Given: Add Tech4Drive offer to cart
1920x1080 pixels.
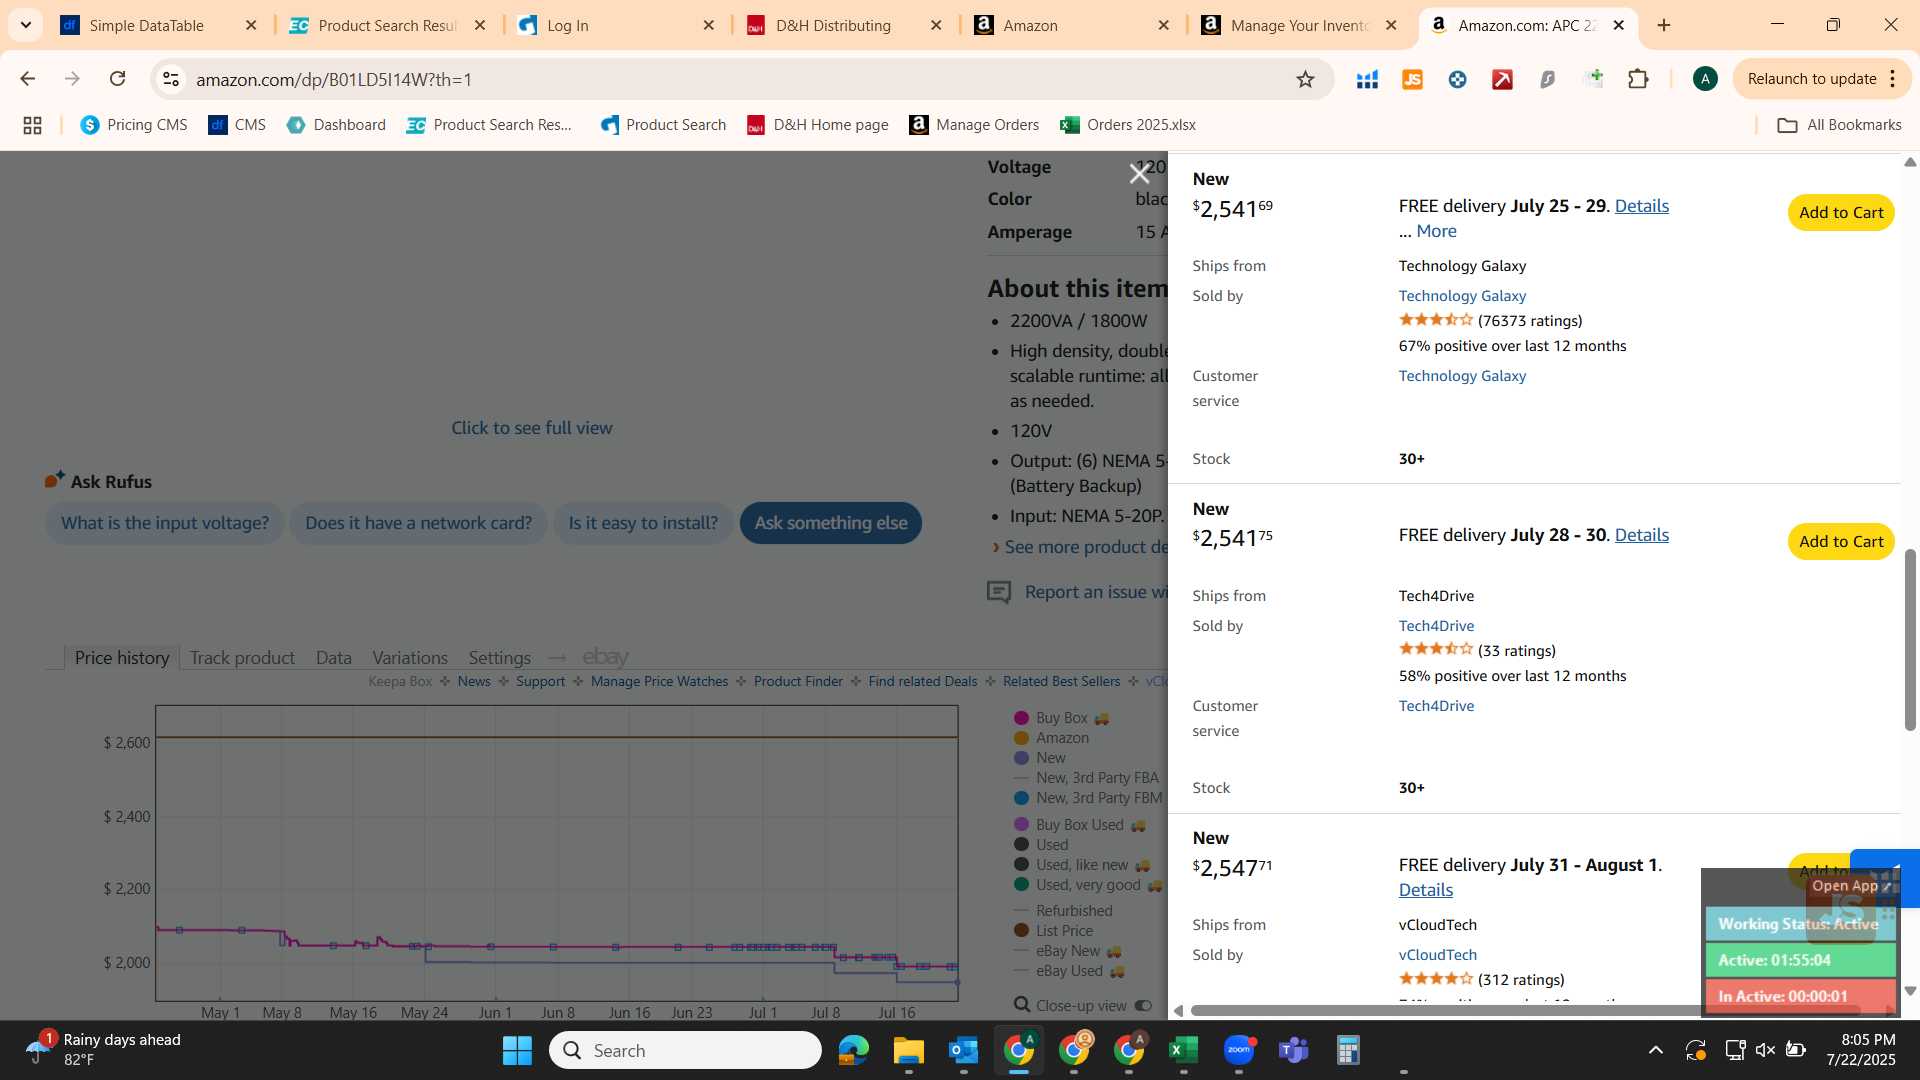Looking at the screenshot, I should [x=1840, y=541].
